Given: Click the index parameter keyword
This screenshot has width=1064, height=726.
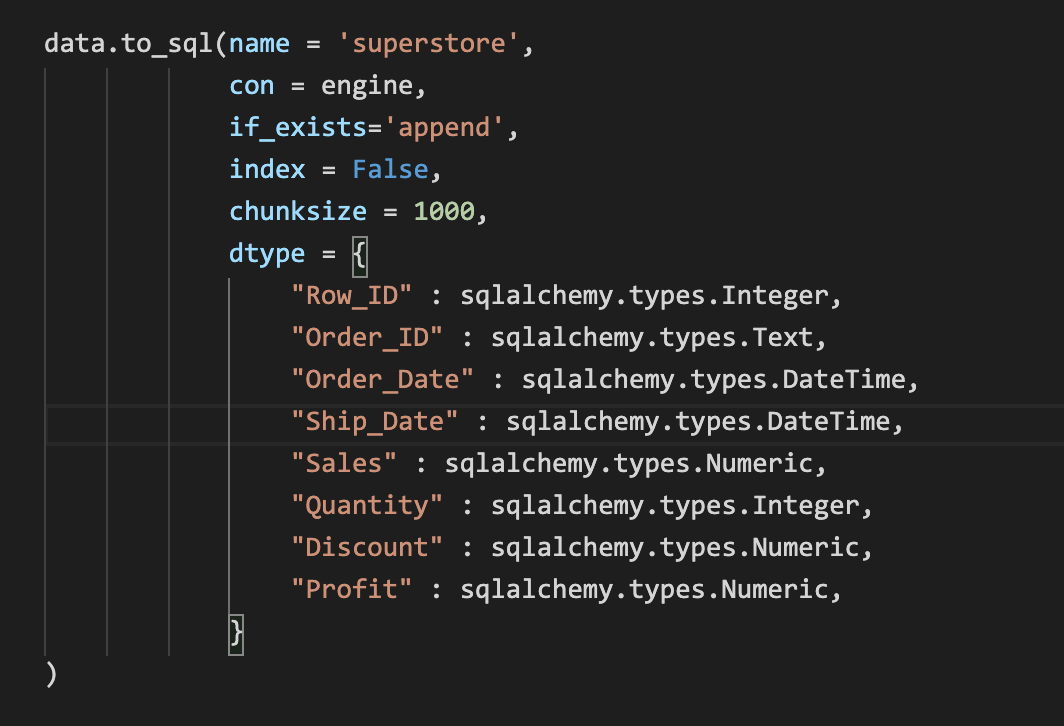Looking at the screenshot, I should pyautogui.click(x=266, y=169).
